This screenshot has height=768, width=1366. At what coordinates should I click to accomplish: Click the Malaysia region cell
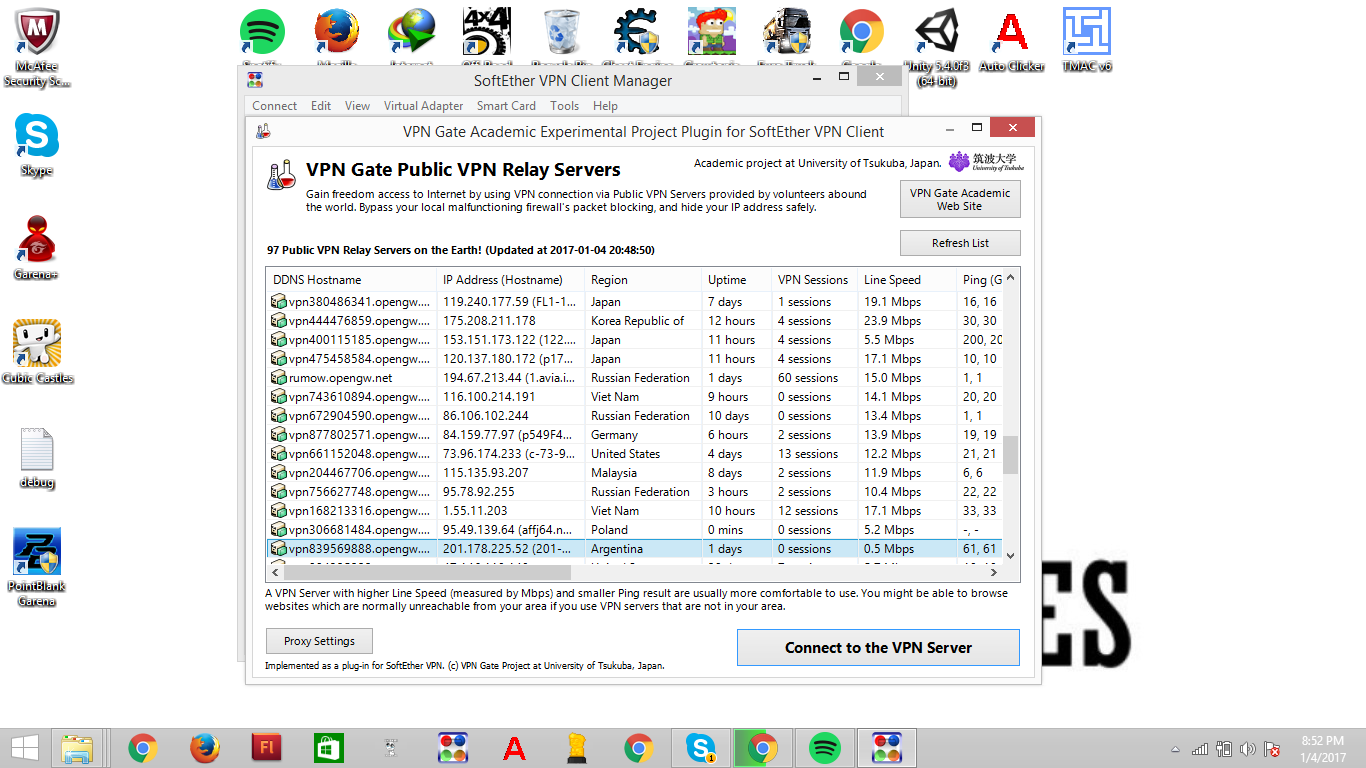pos(614,473)
